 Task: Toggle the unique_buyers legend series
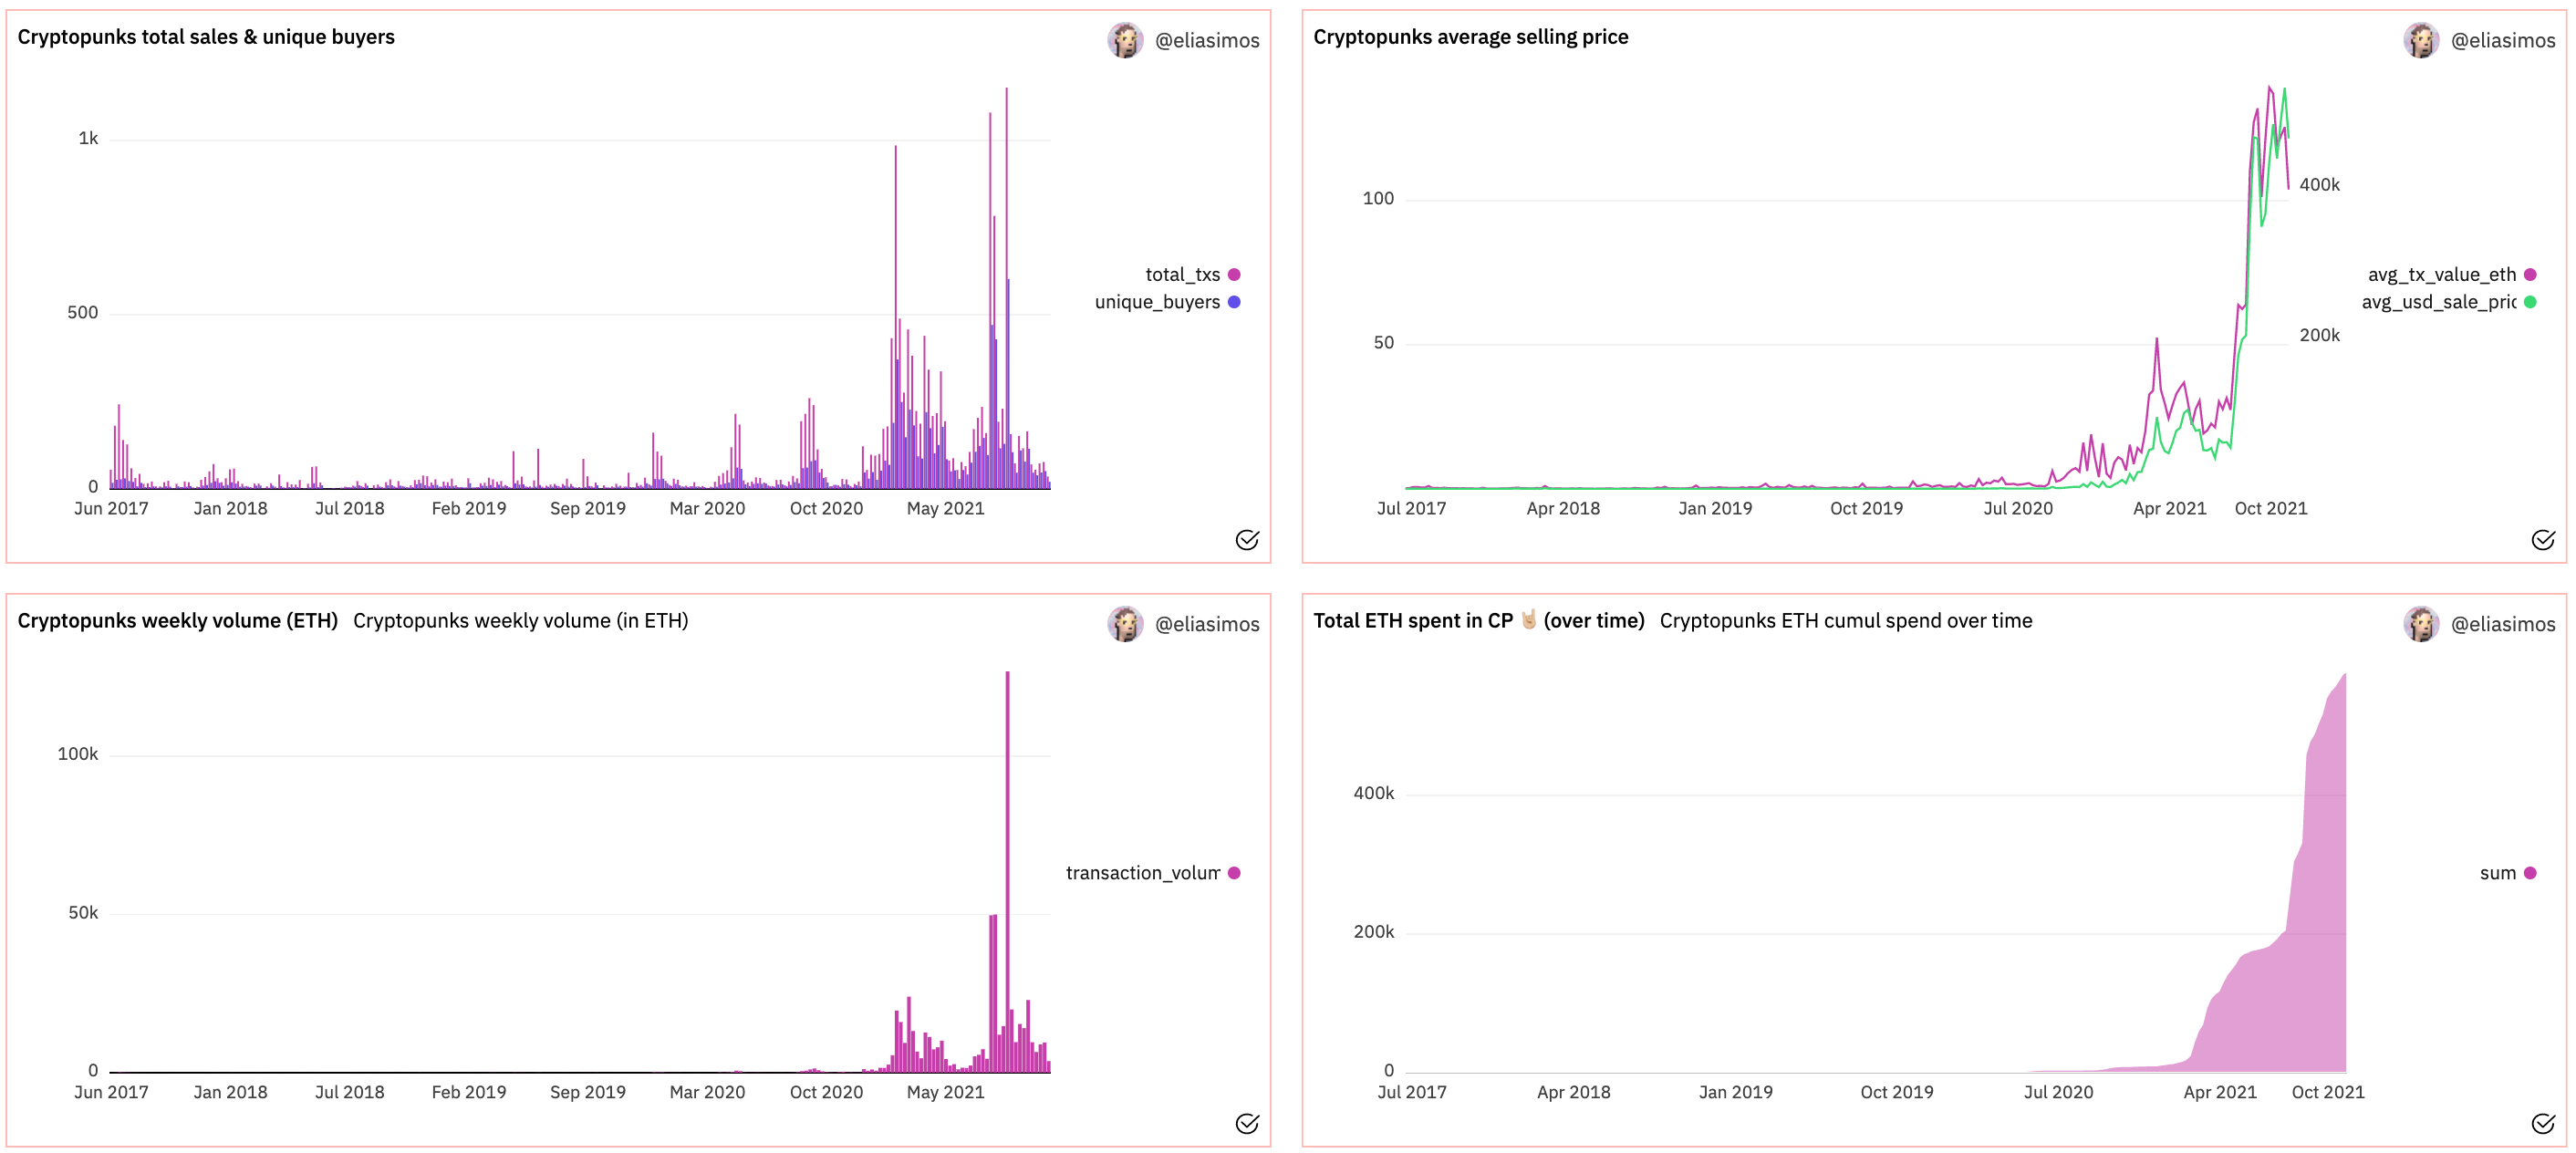click(x=1157, y=302)
